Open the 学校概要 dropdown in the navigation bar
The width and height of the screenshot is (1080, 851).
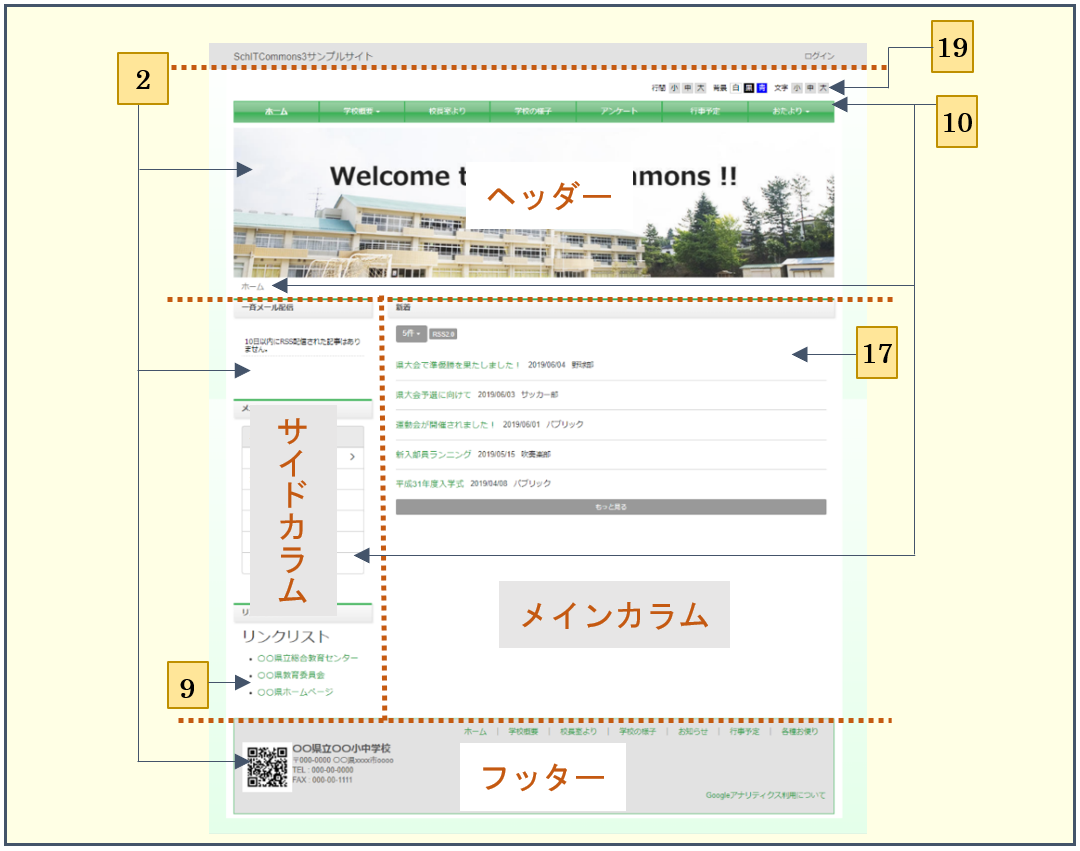point(361,112)
